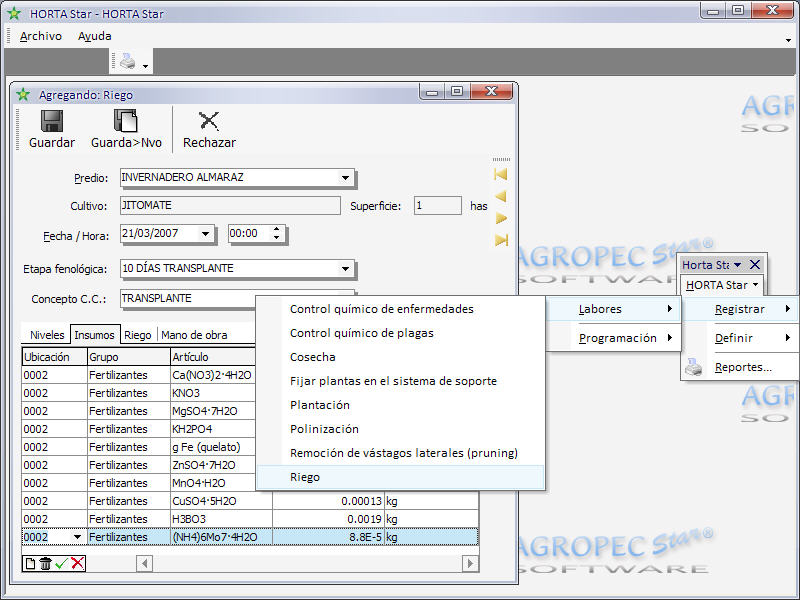Select Riego from the labores list
The image size is (800, 600).
(x=401, y=477)
